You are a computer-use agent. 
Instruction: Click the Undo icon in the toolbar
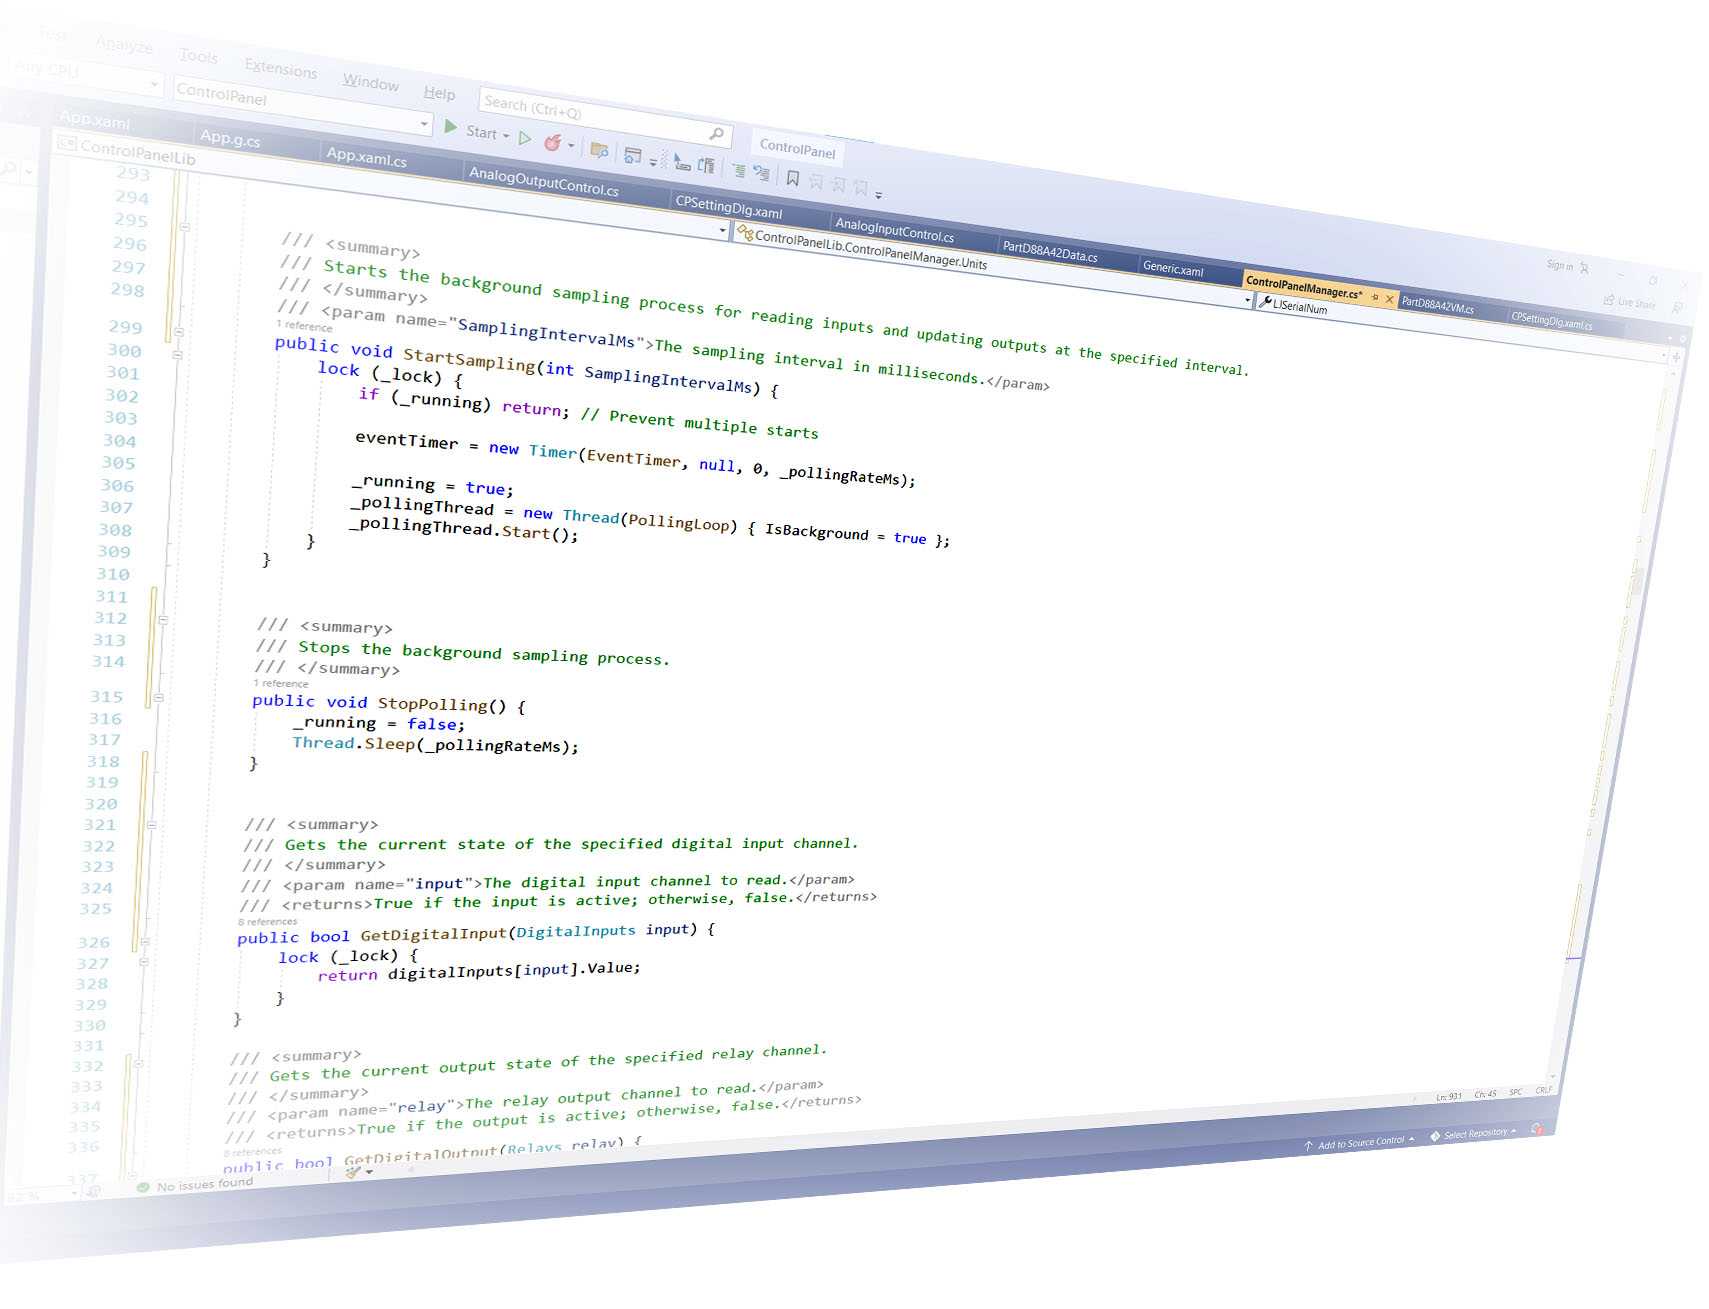759,174
